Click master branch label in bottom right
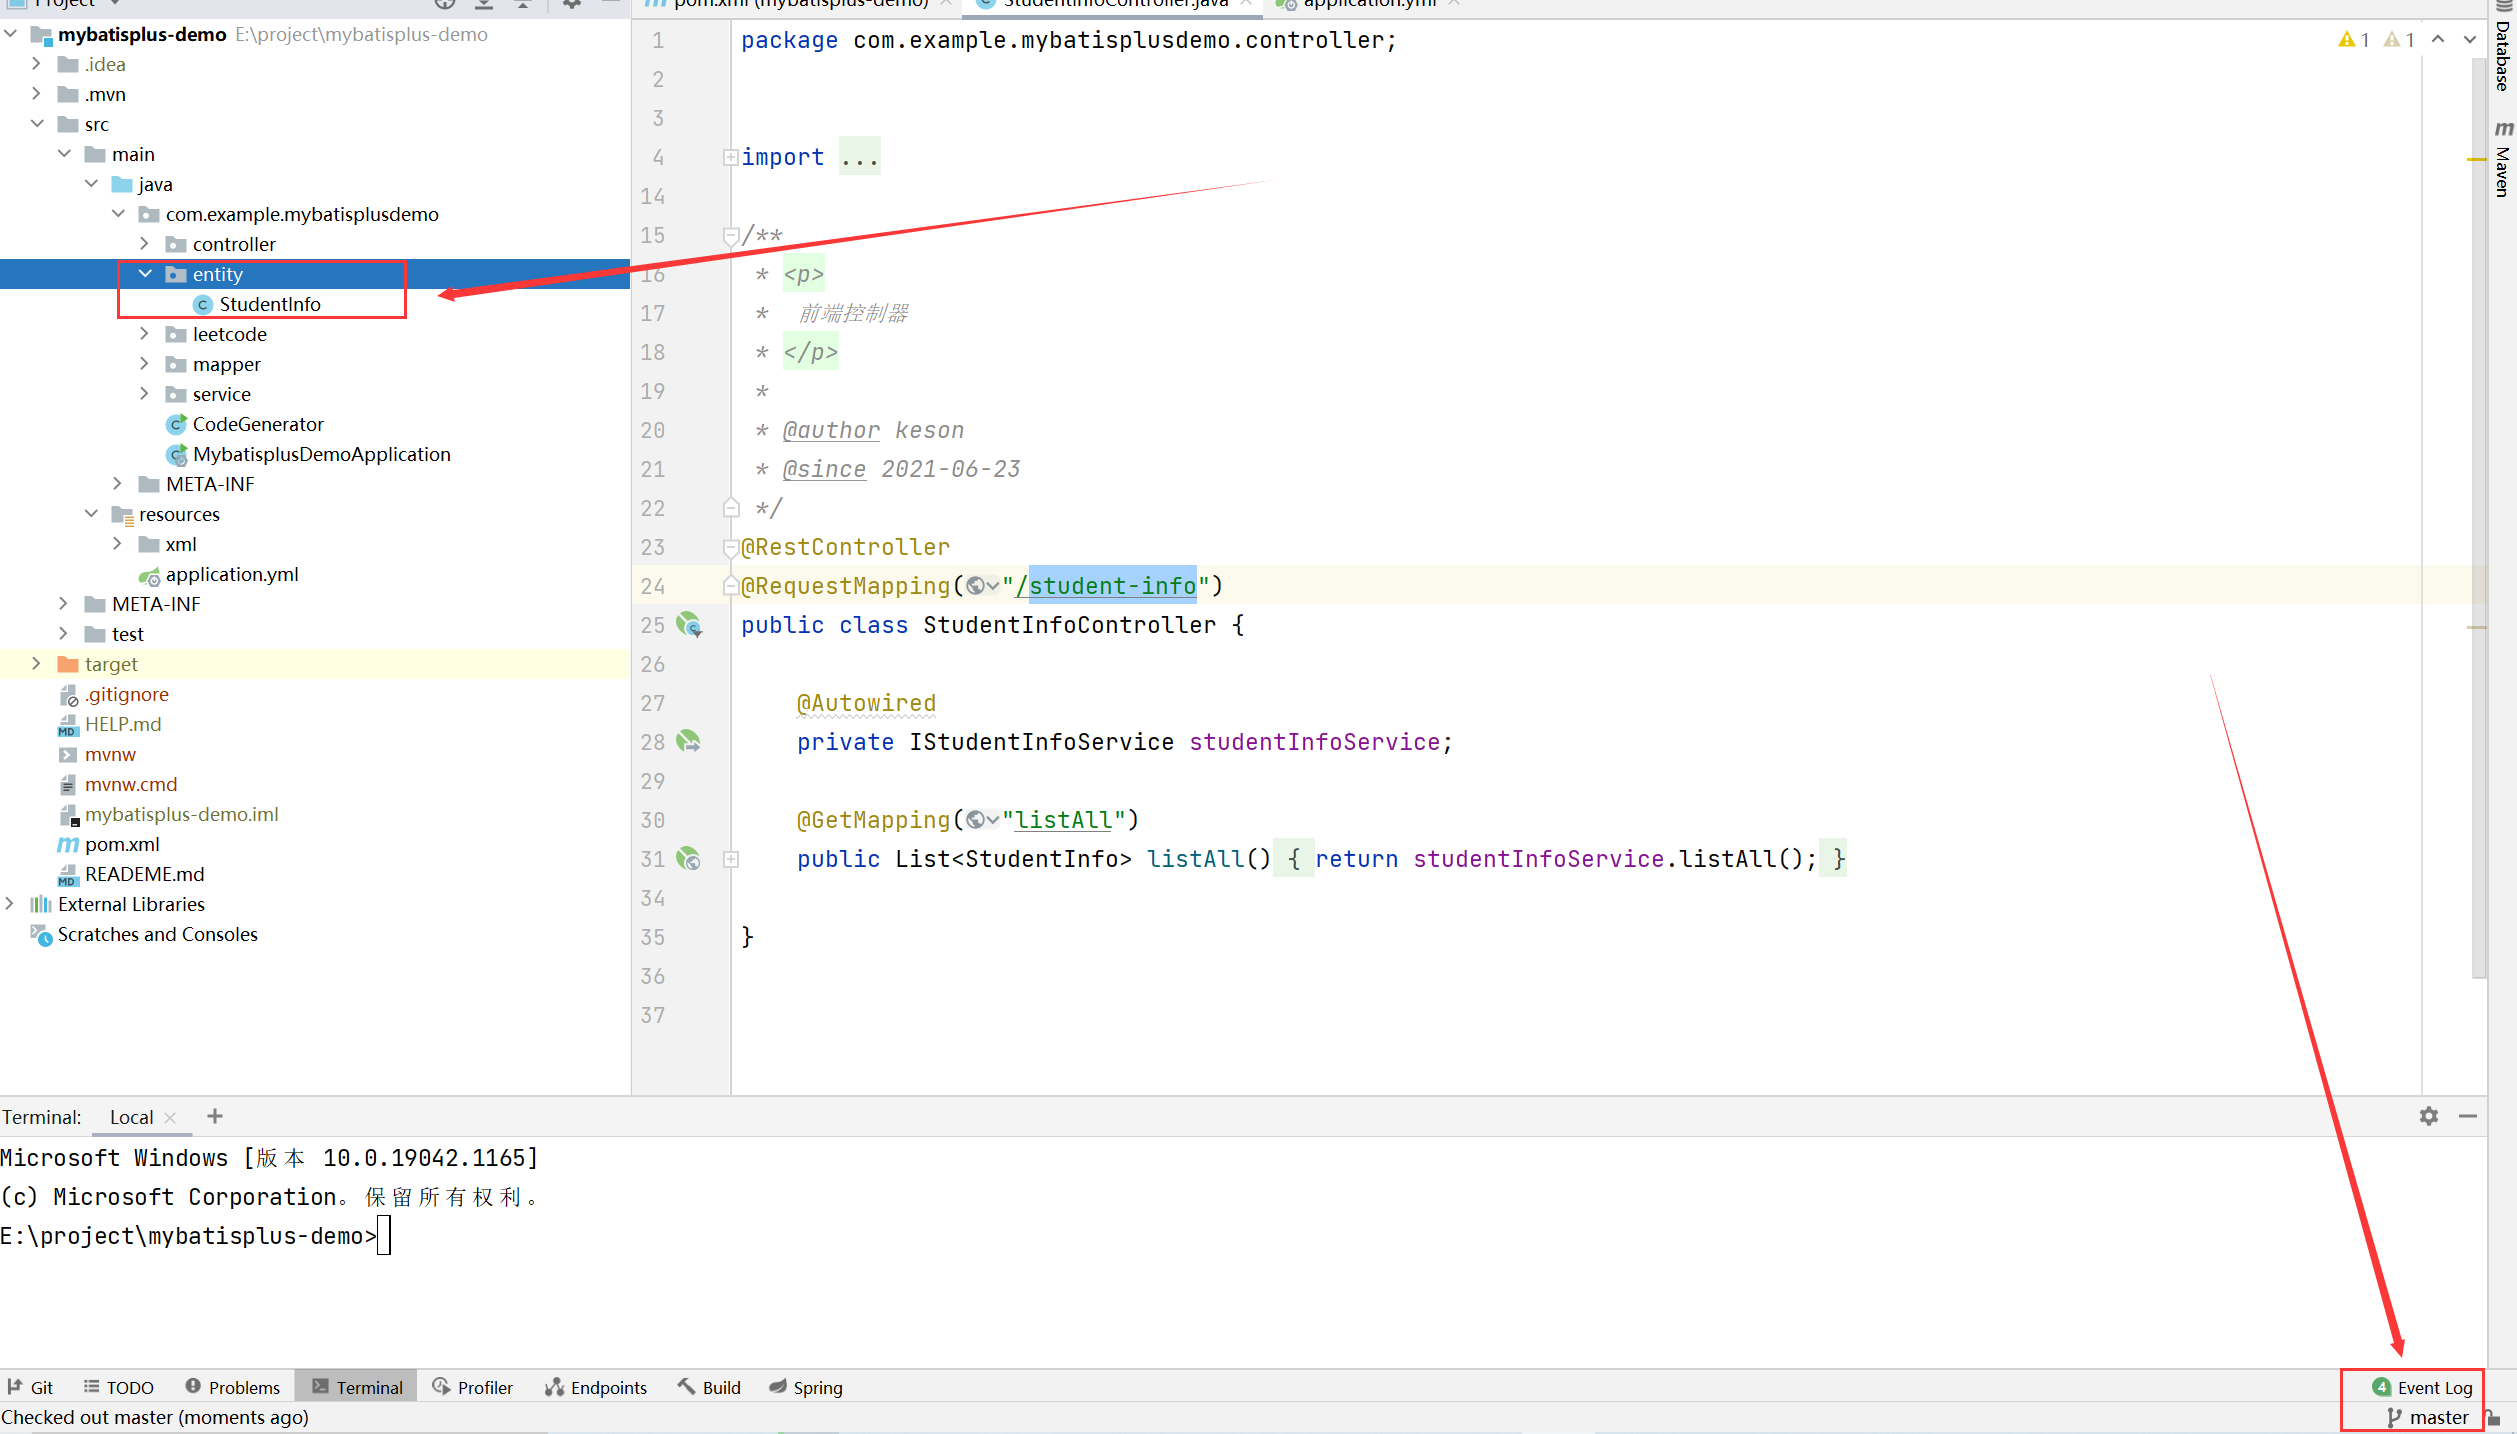The height and width of the screenshot is (1434, 2517). pos(2436,1417)
